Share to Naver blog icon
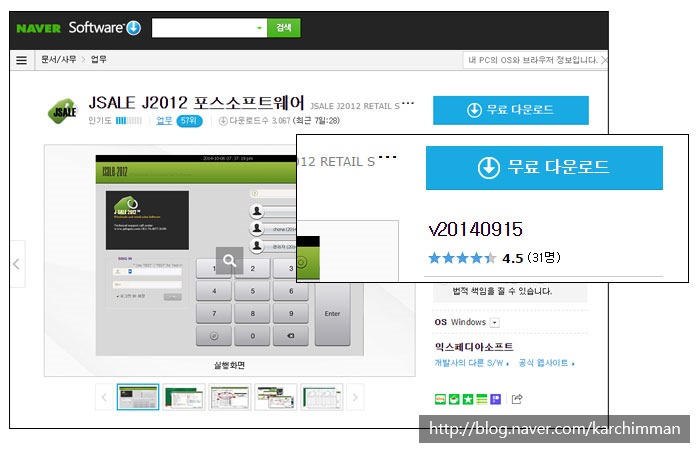 pos(440,399)
